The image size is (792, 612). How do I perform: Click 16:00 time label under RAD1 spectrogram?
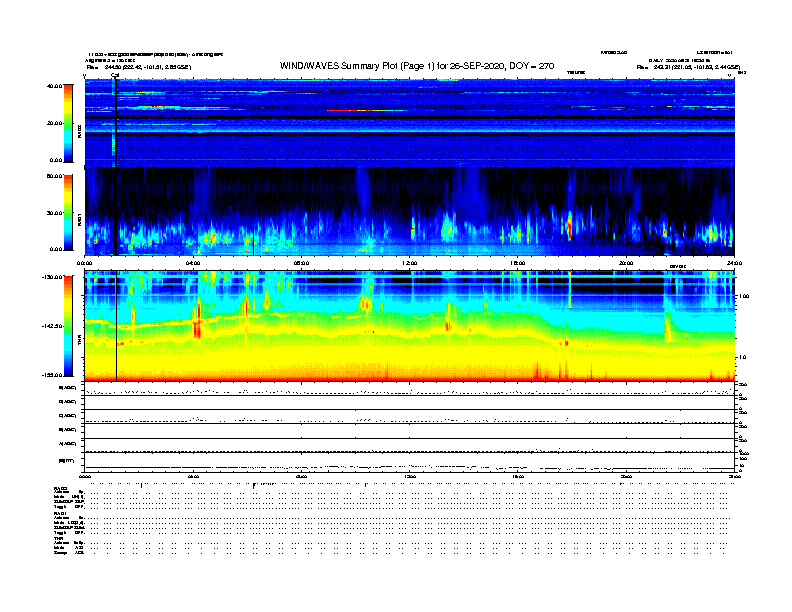tap(518, 263)
